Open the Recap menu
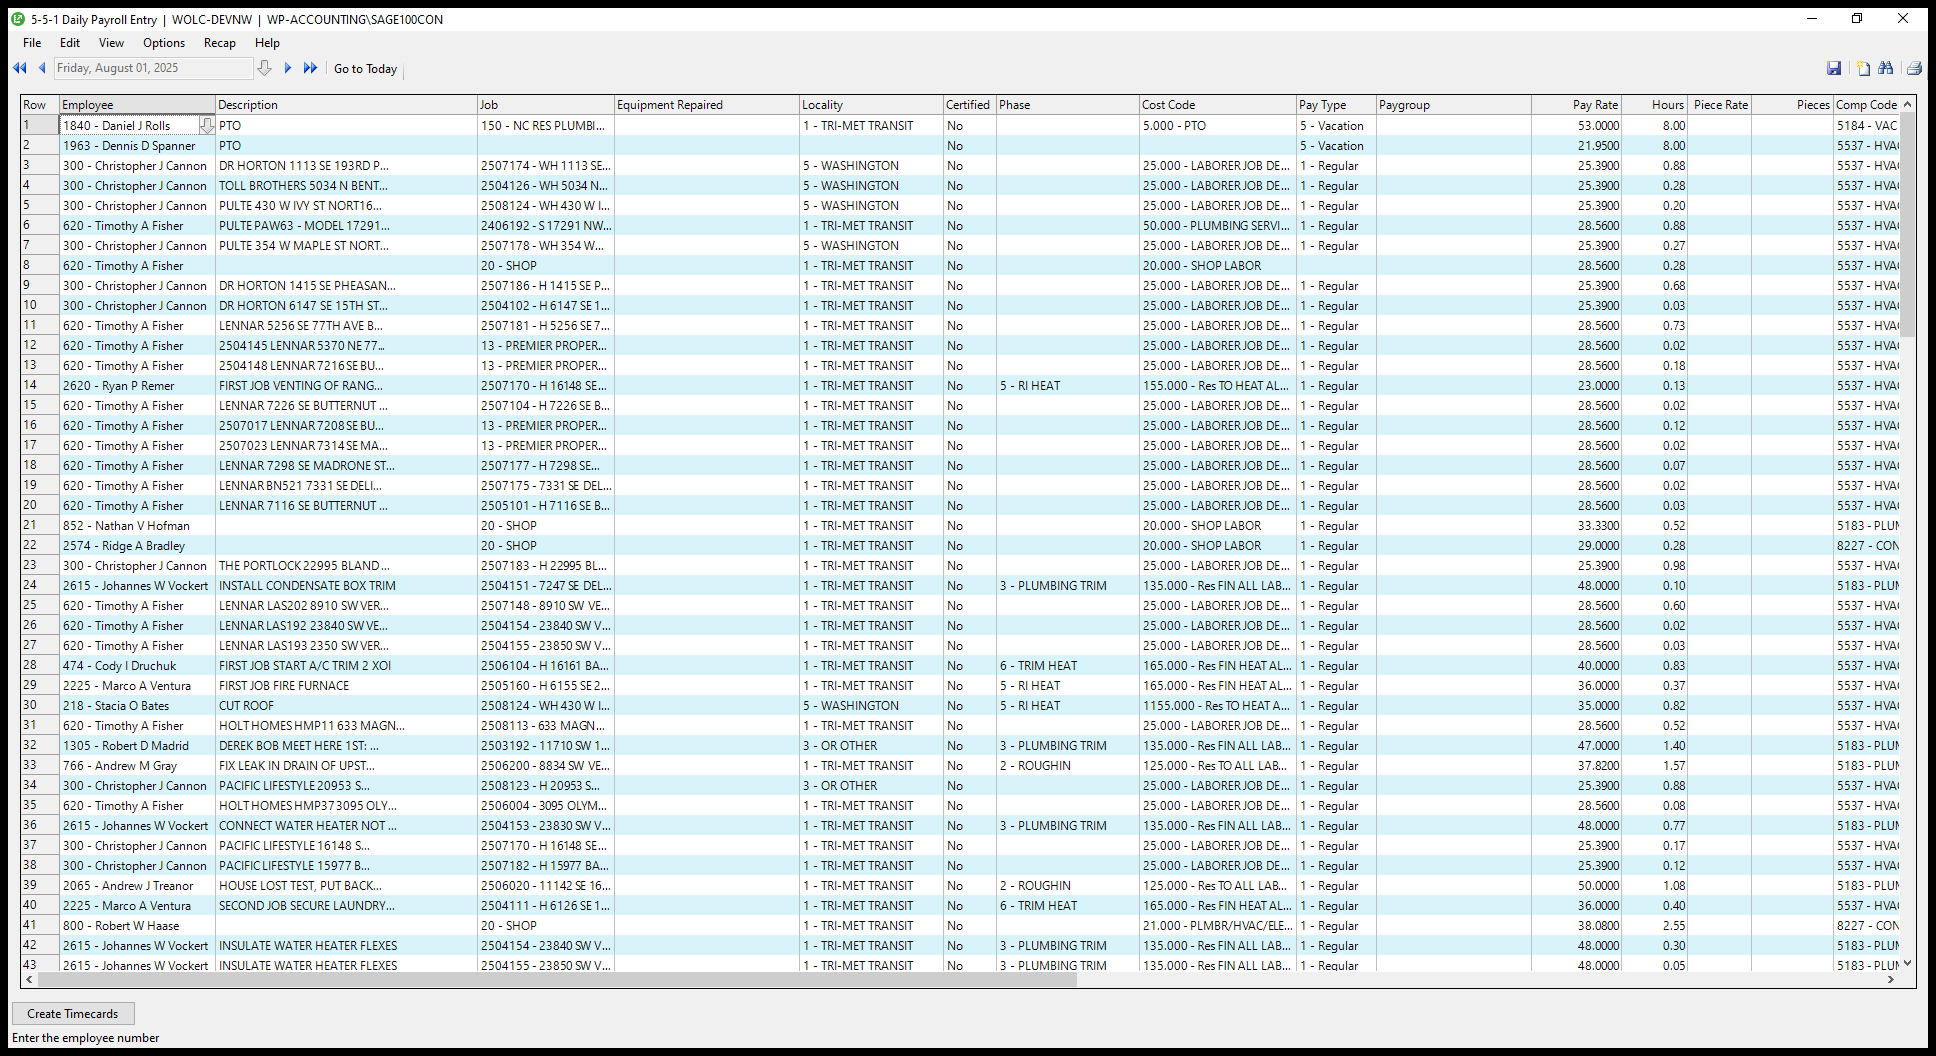This screenshot has width=1936, height=1056. [219, 43]
